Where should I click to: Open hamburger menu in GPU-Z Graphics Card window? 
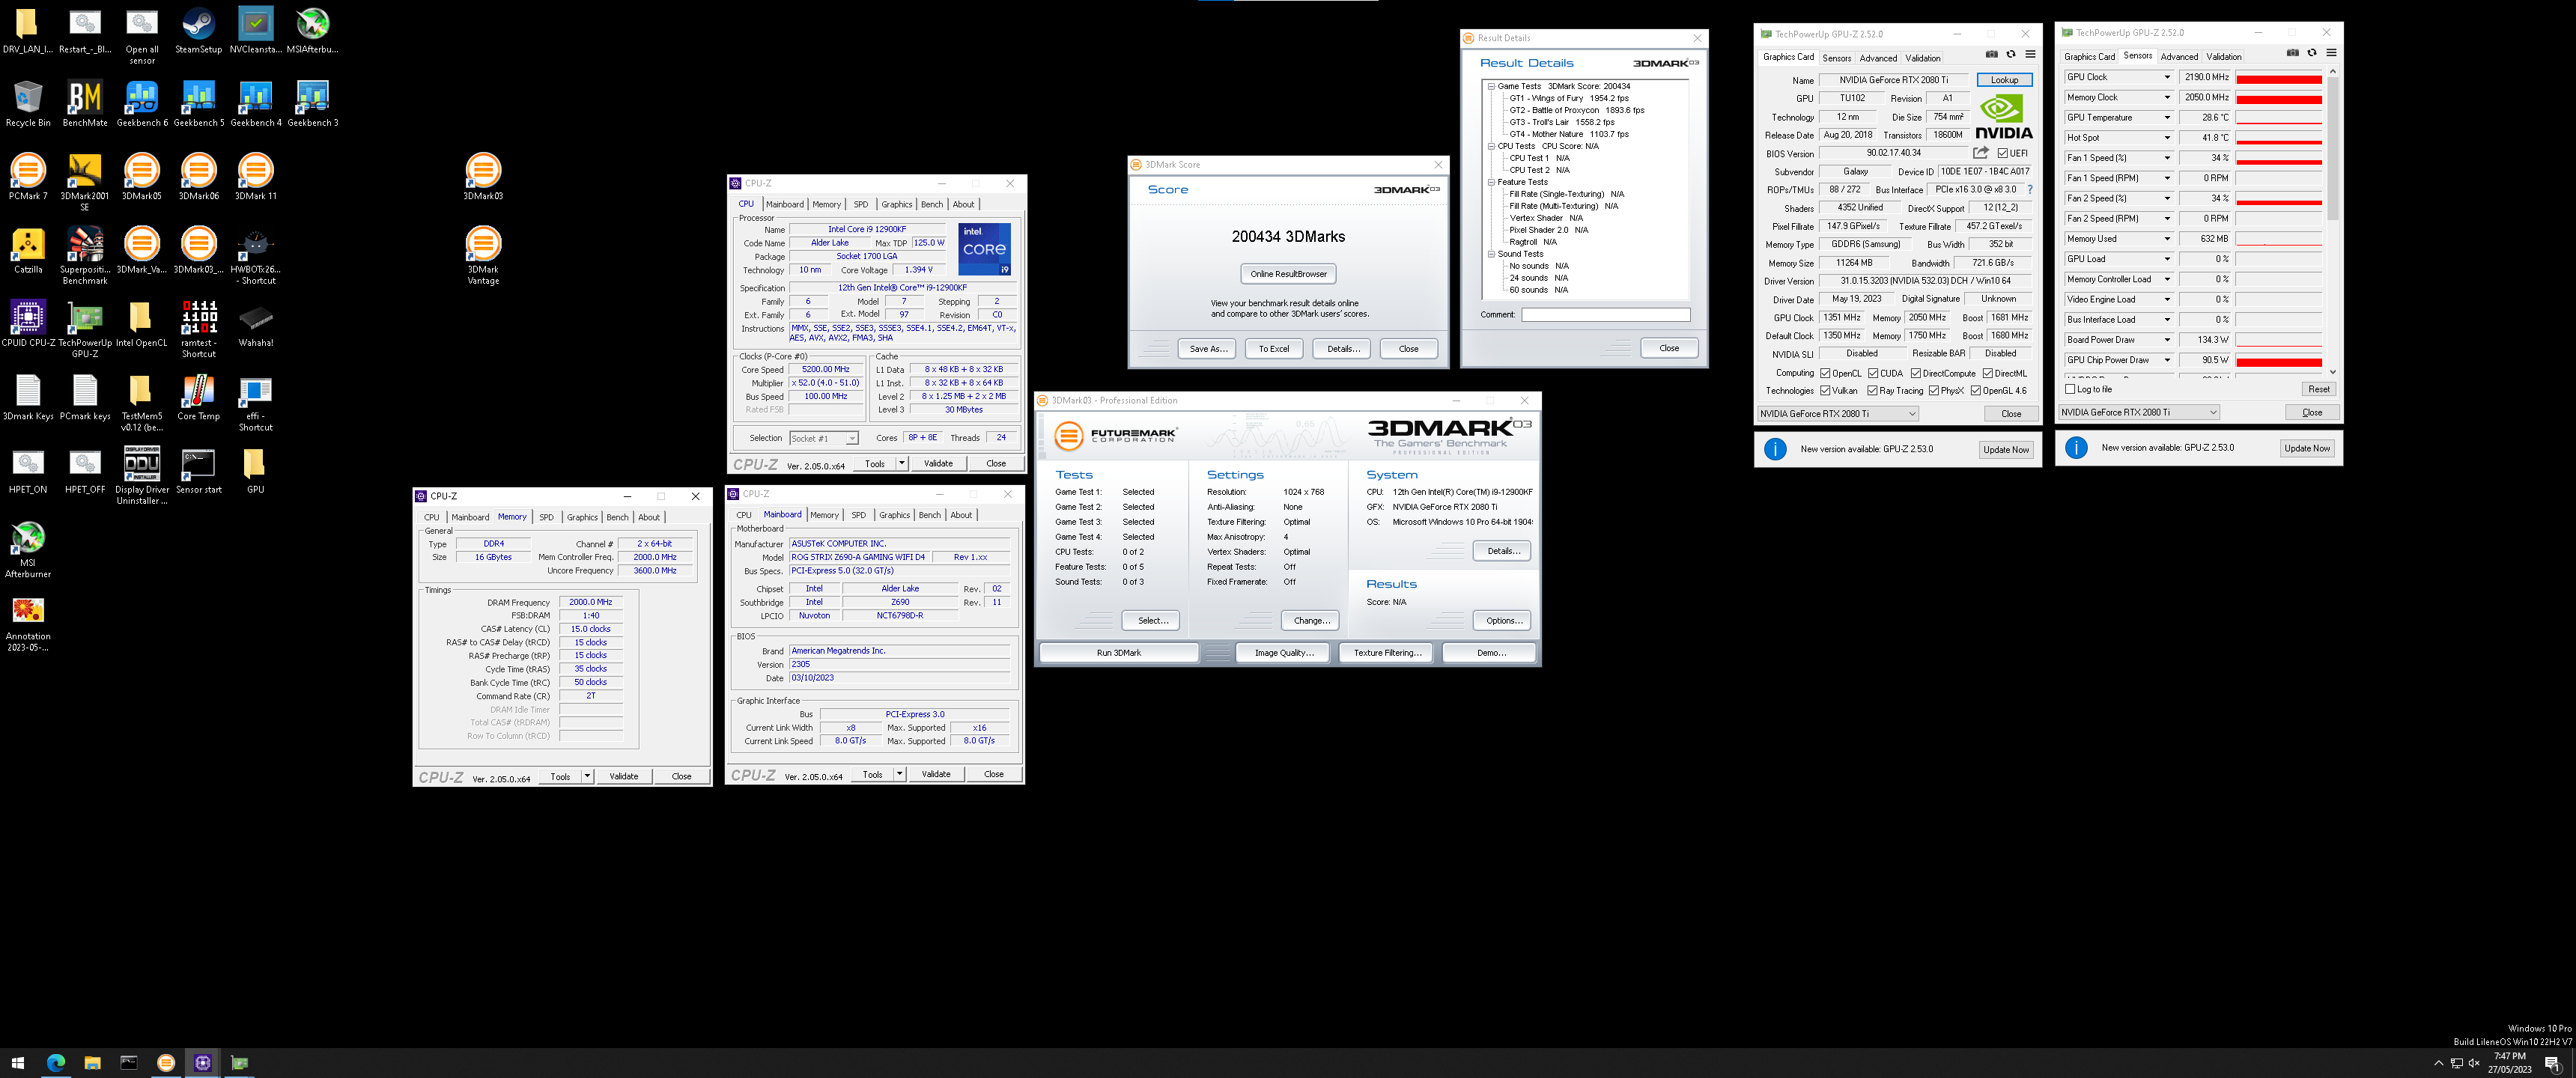click(x=2030, y=54)
